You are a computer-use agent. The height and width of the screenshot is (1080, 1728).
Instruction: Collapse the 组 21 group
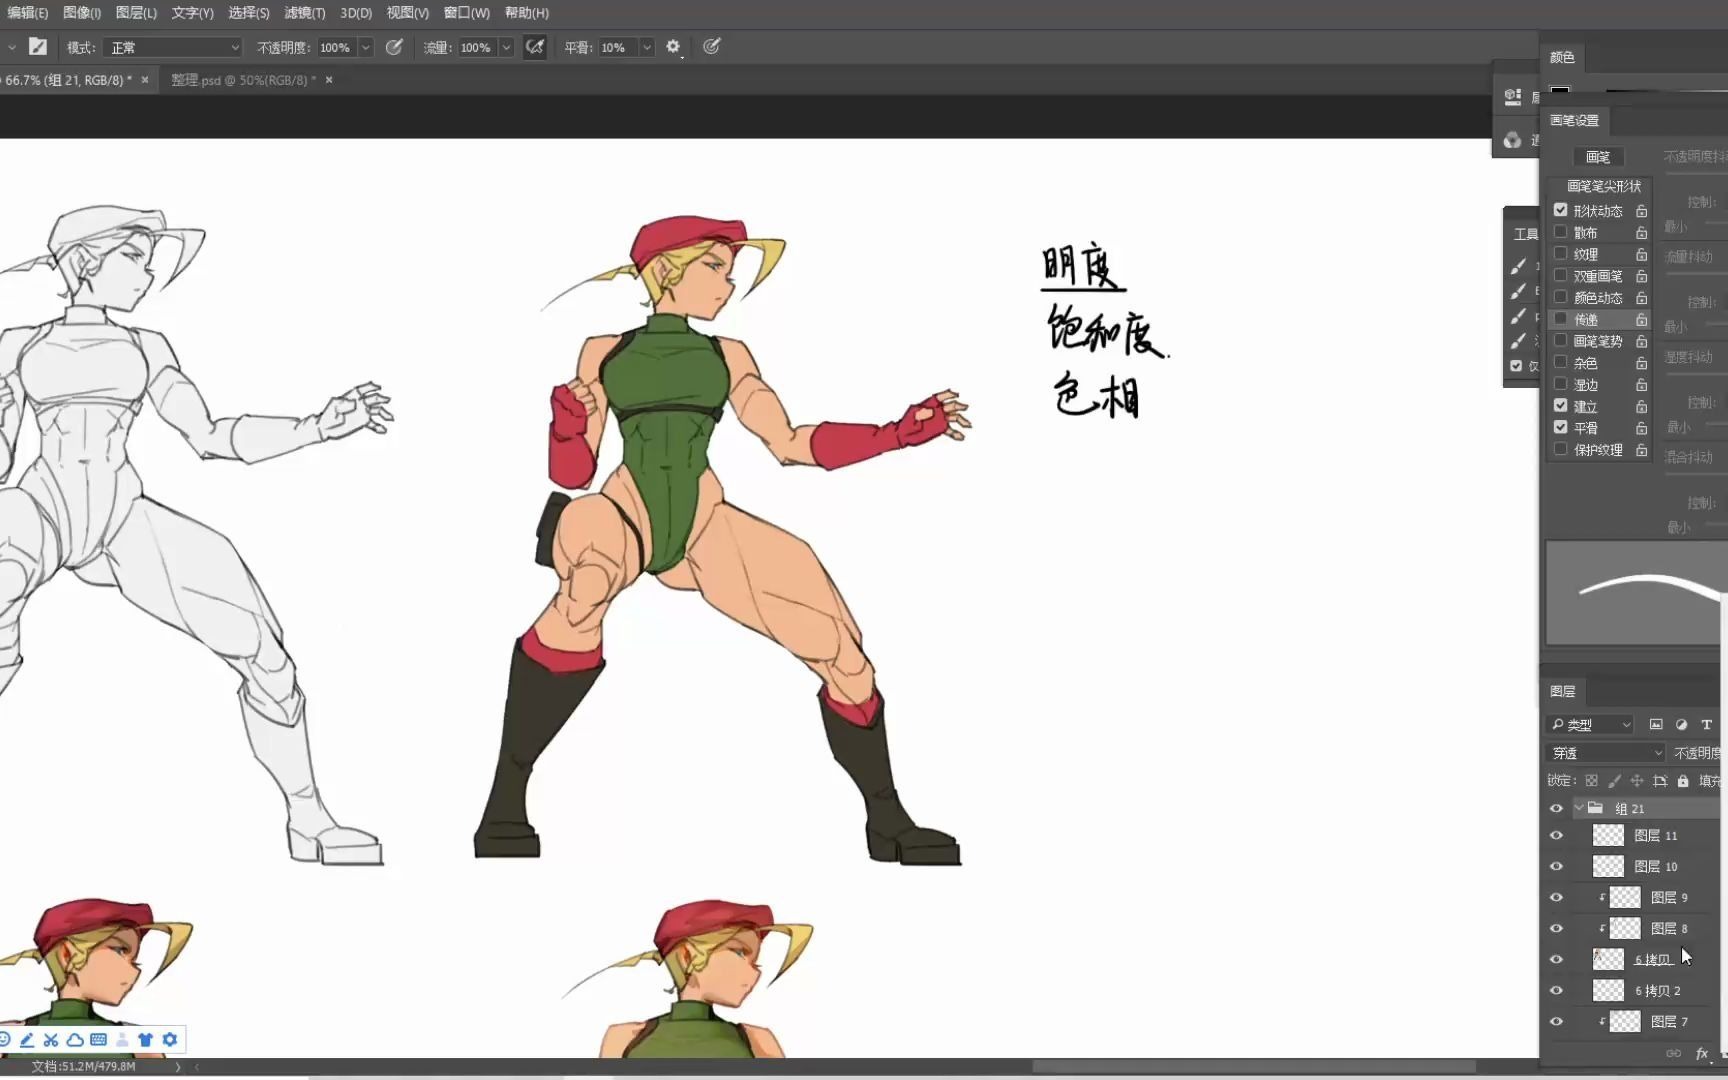tap(1579, 808)
